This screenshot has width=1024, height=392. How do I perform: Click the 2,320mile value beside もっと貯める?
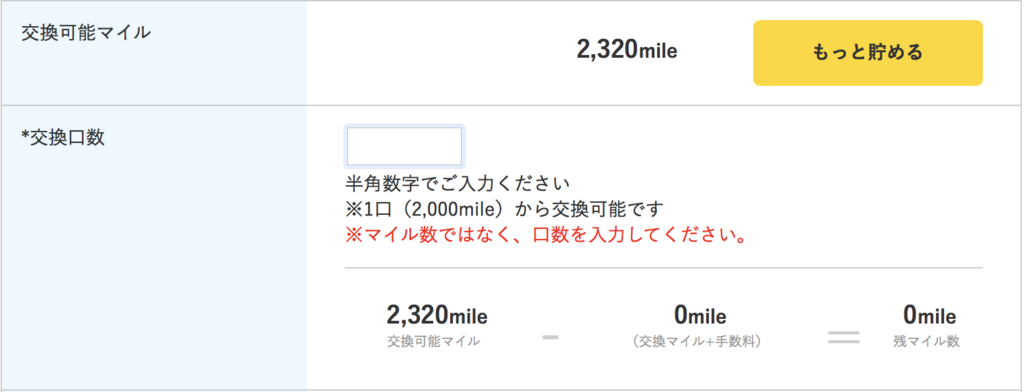[627, 50]
